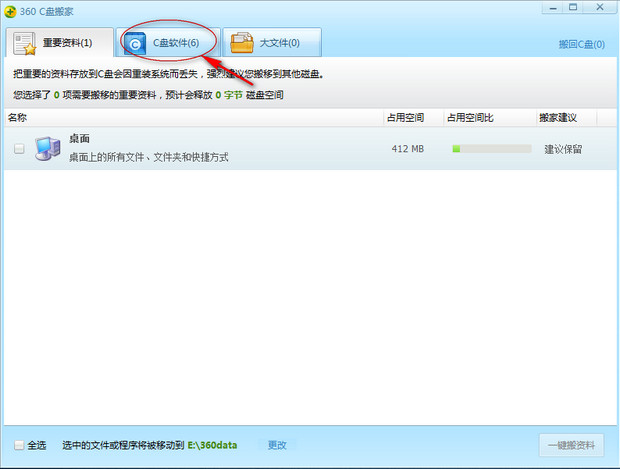
Task: Sort by the 名称 column header
Action: click(194, 117)
